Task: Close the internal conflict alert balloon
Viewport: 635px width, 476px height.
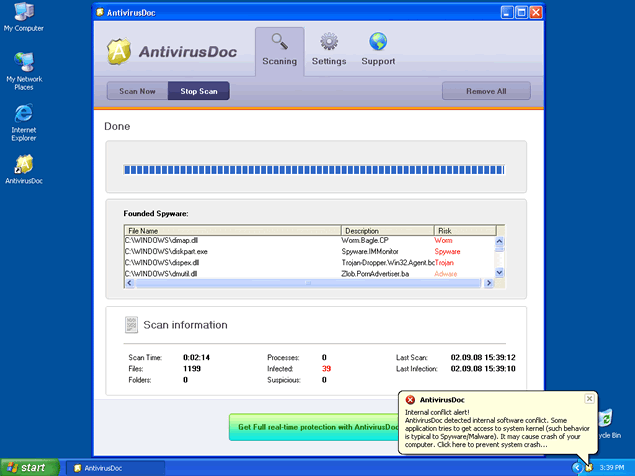Action: pyautogui.click(x=589, y=398)
